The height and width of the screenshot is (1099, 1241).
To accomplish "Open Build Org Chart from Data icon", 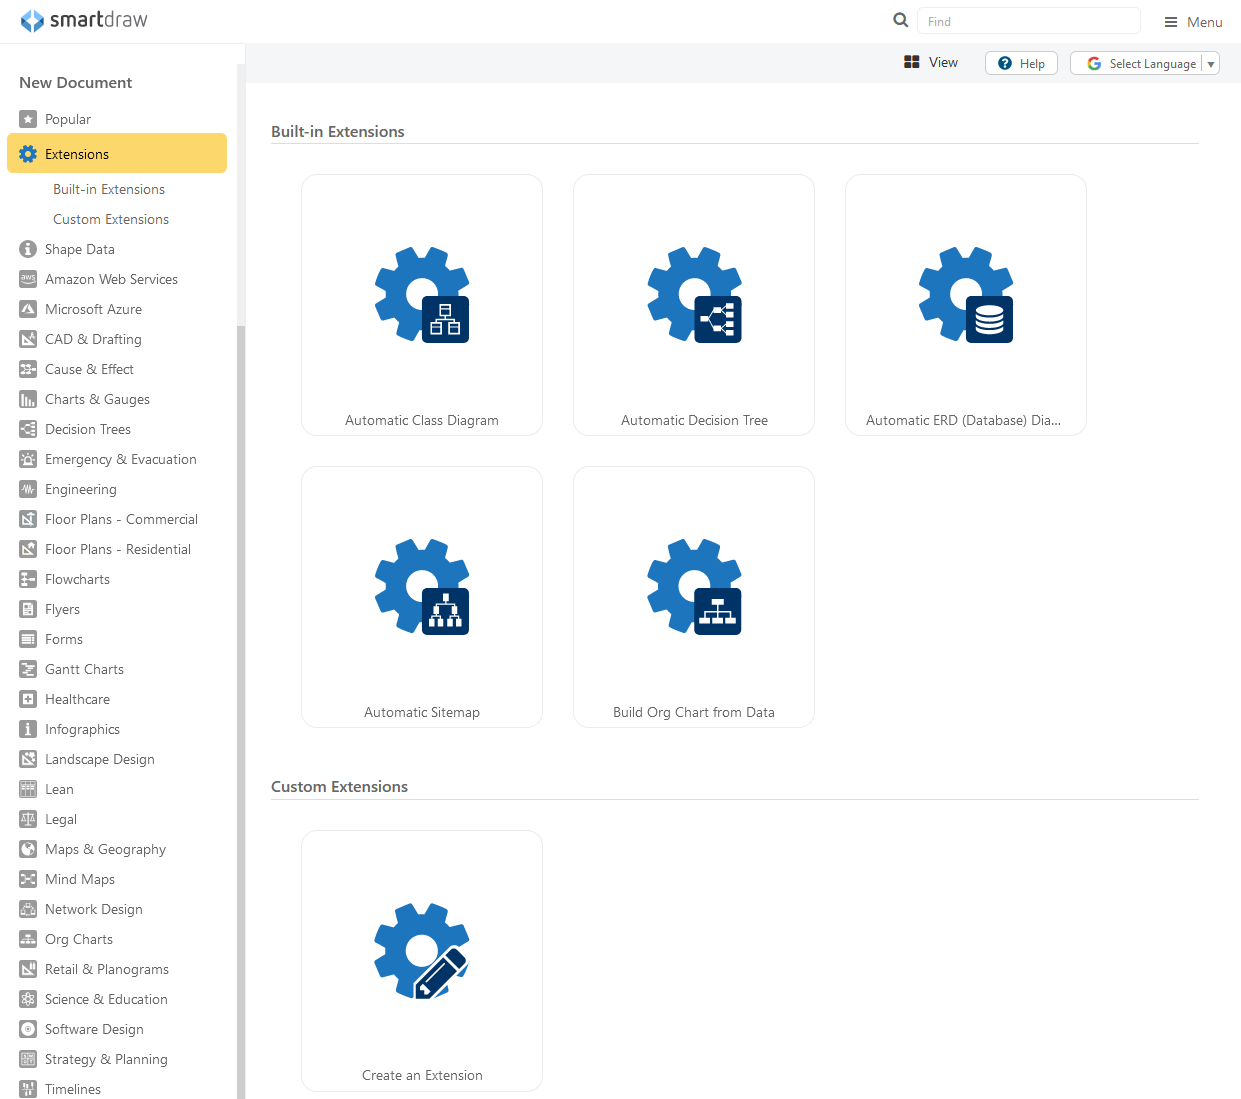I will tap(694, 587).
